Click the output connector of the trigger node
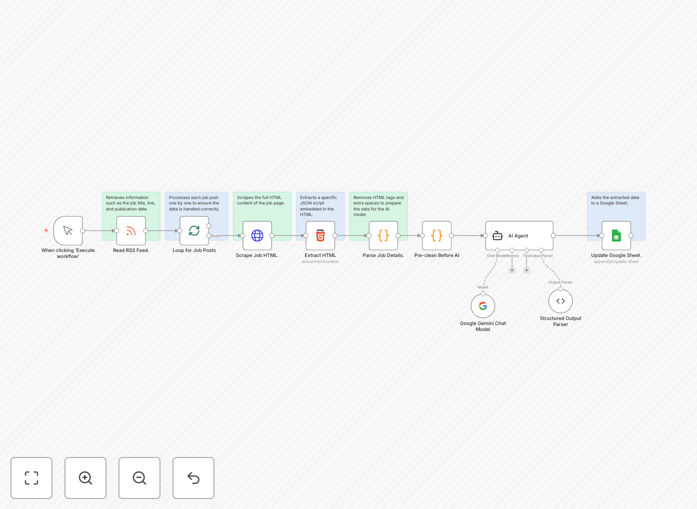 [83, 231]
